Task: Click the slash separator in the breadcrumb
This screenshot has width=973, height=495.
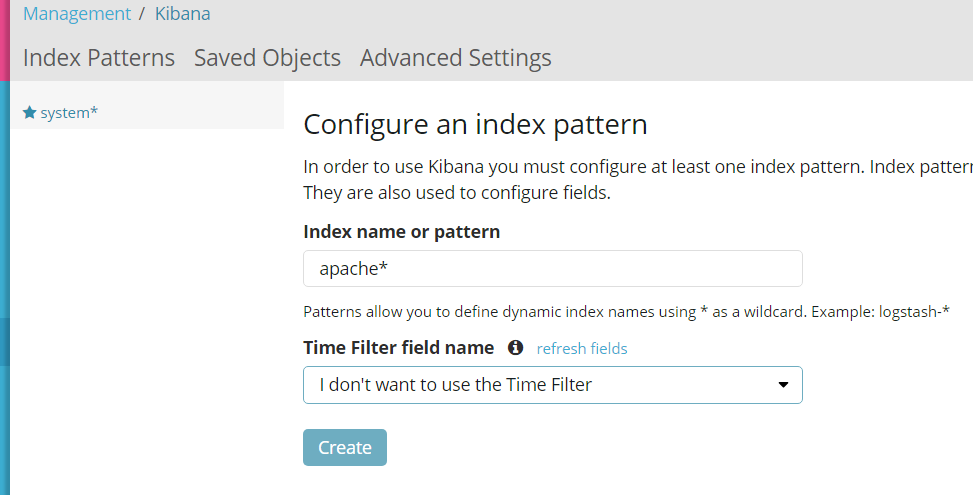Action: 143,14
